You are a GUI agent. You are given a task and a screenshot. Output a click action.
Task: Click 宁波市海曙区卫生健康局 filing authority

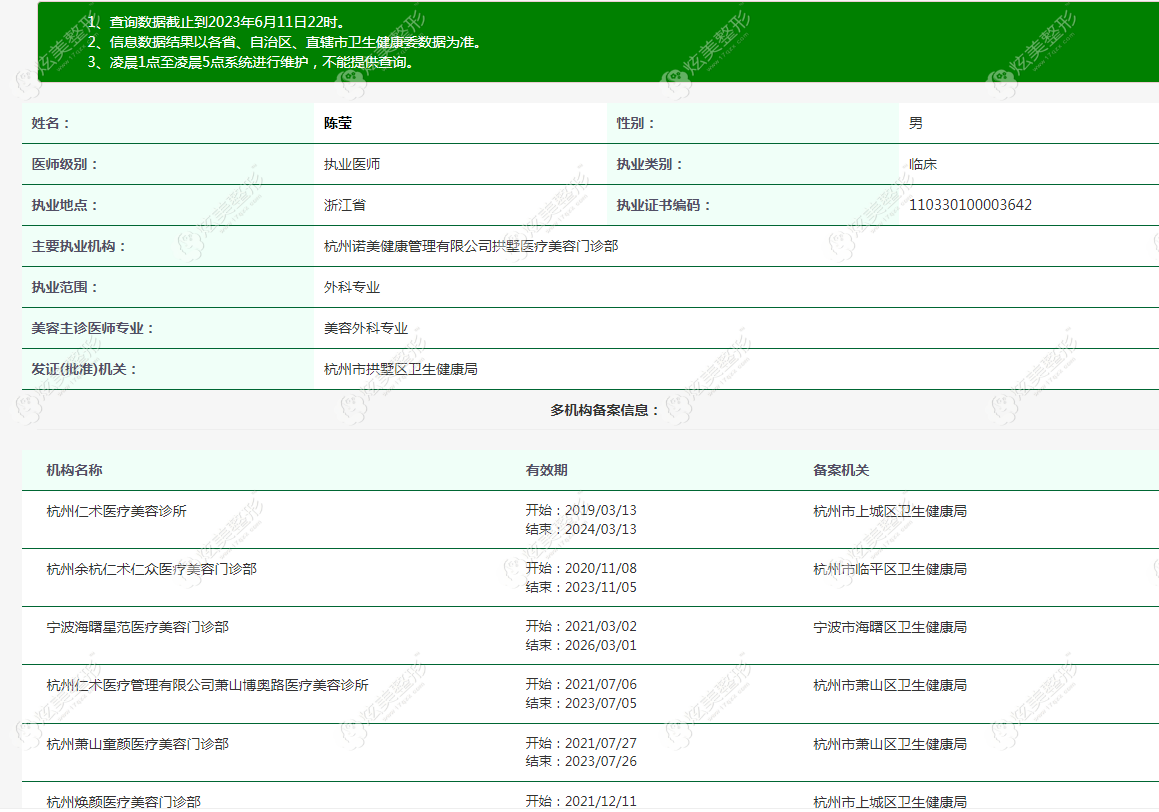890,627
